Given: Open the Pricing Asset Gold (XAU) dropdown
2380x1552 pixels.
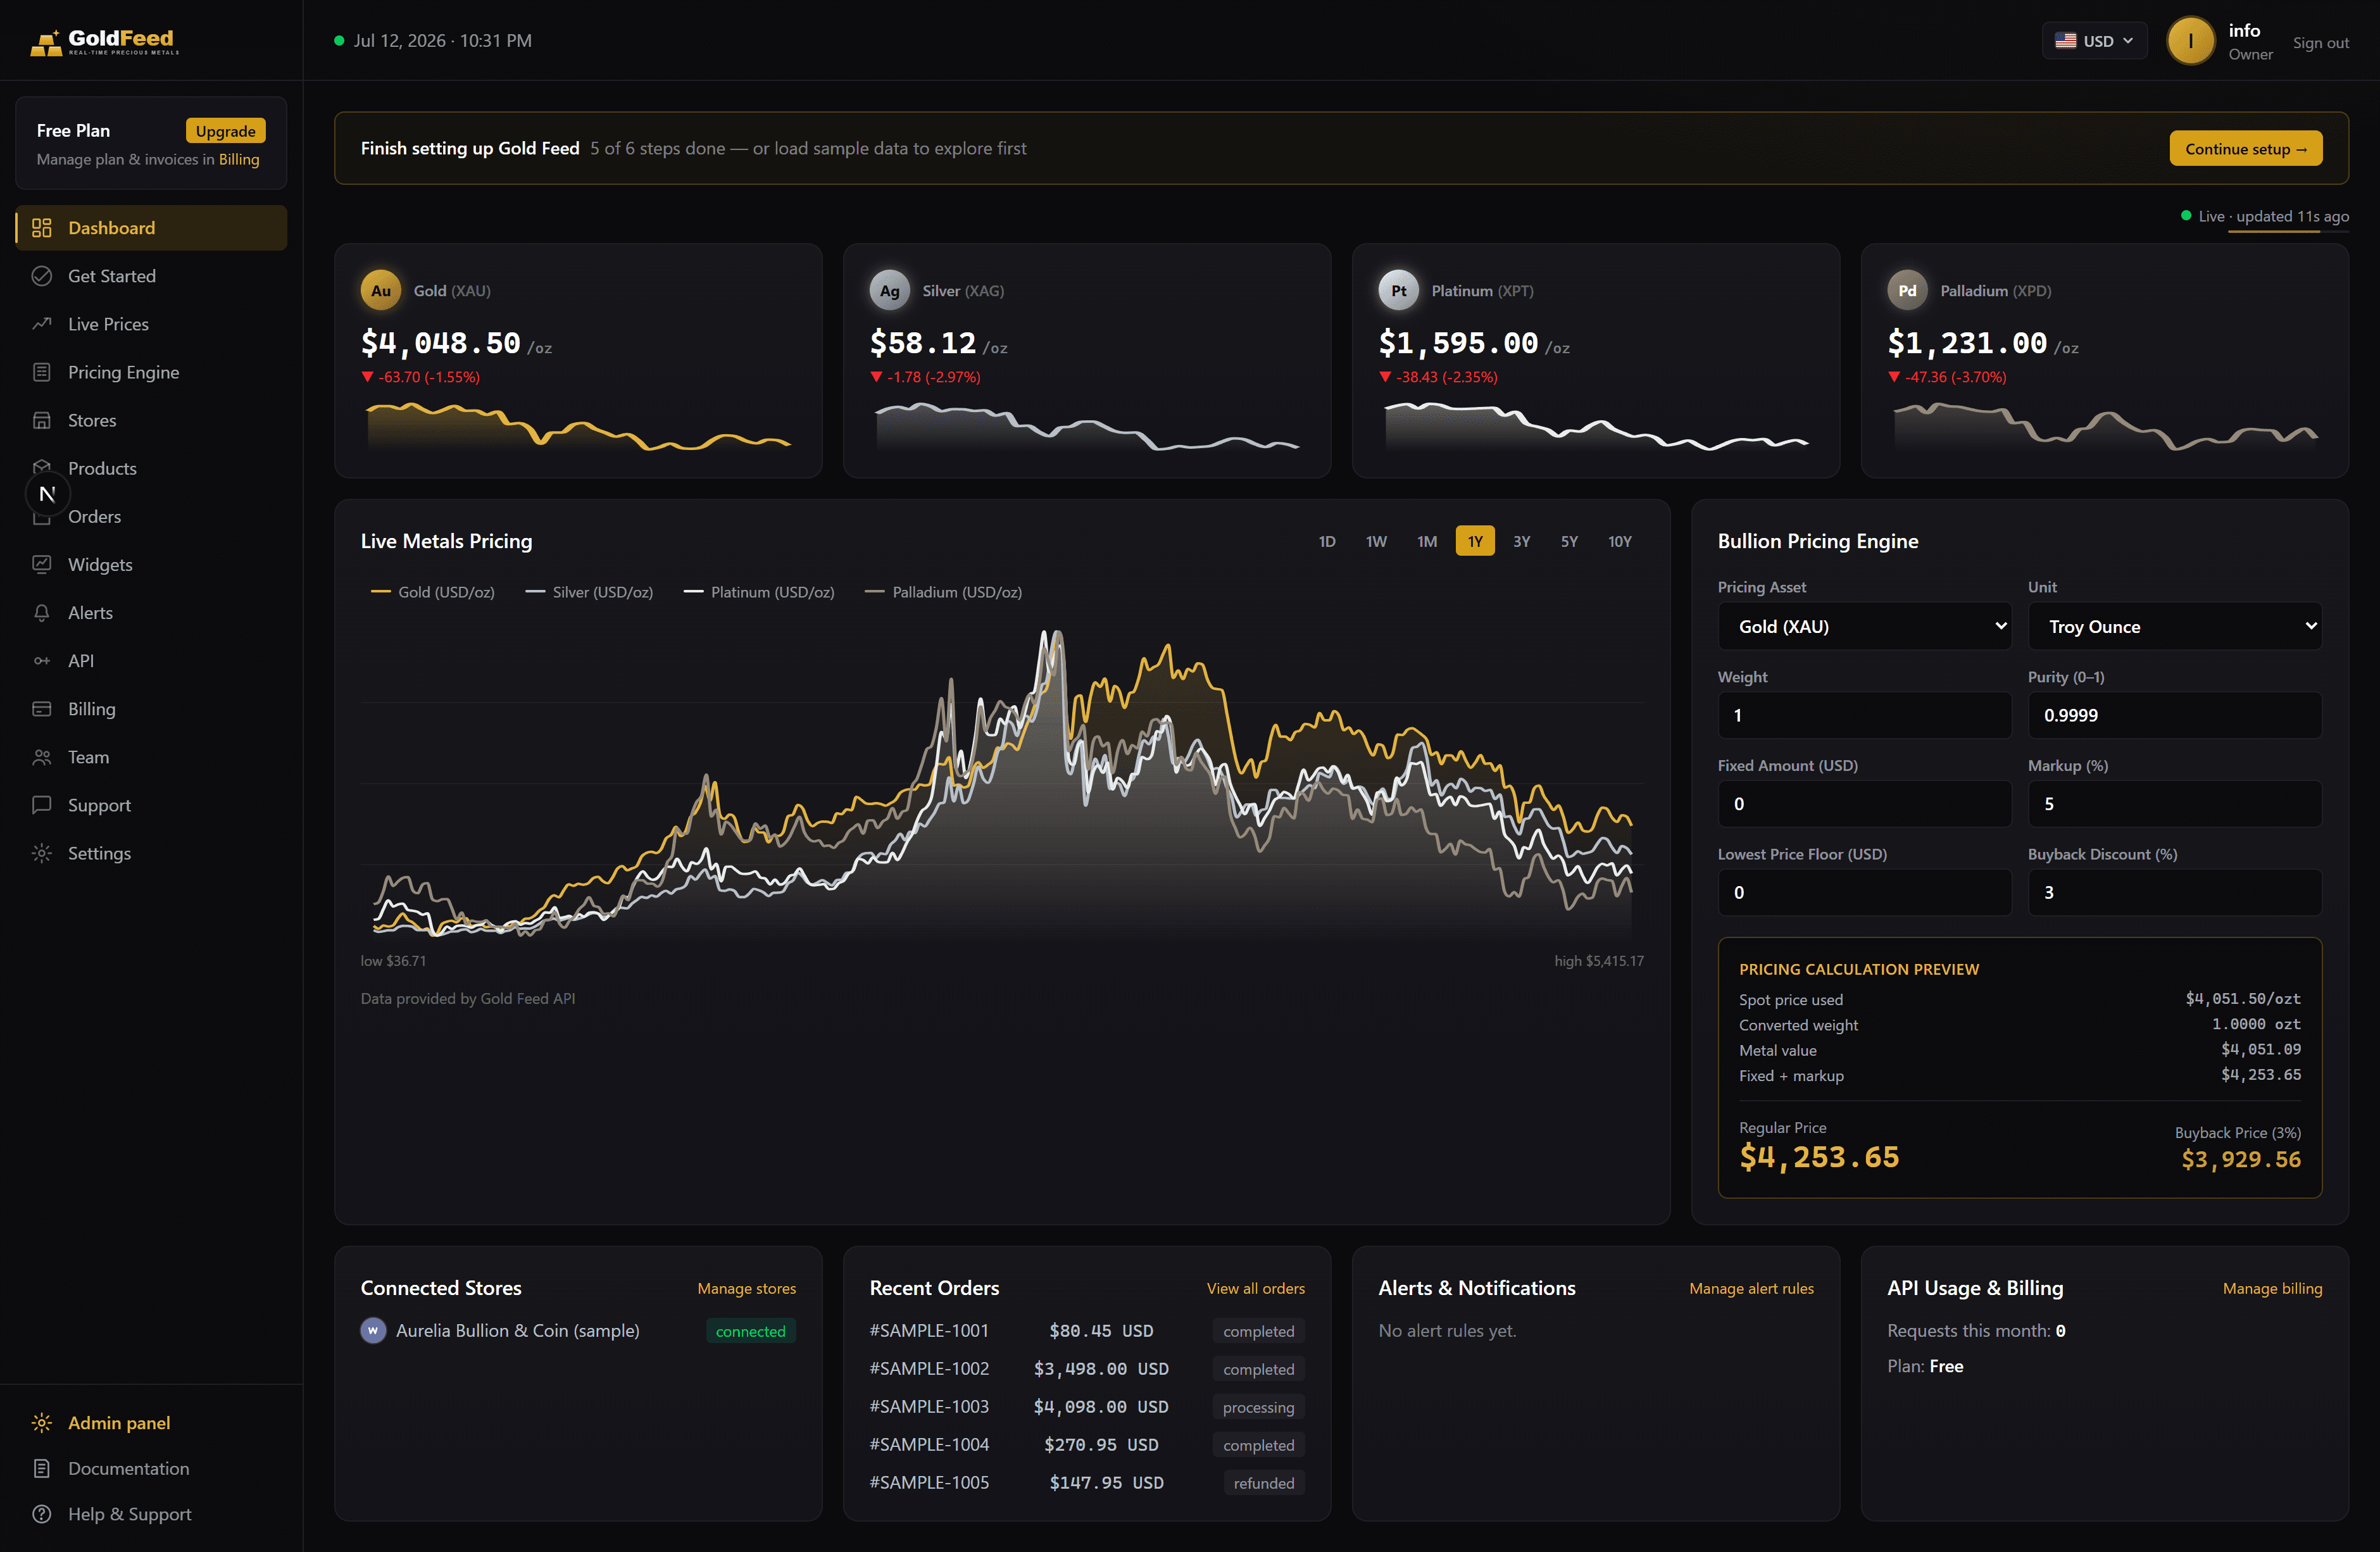Looking at the screenshot, I should click(1864, 626).
